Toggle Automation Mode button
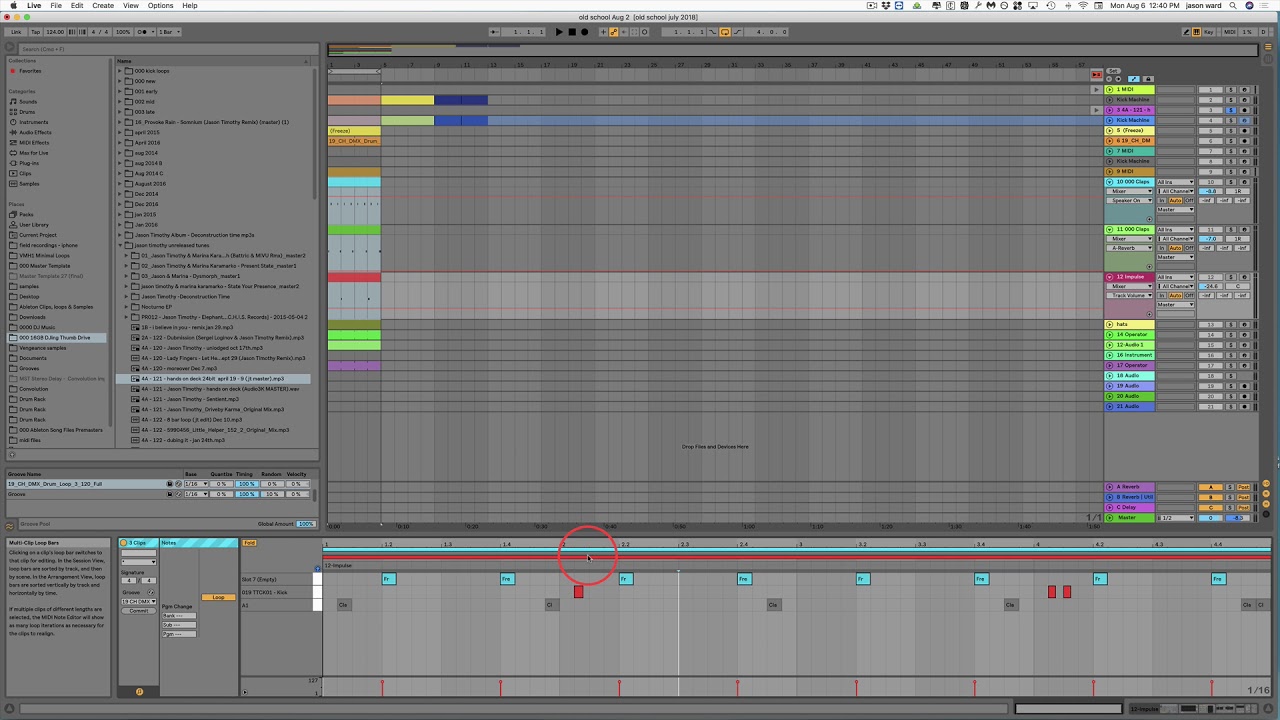This screenshot has height=720, width=1280. click(1134, 79)
